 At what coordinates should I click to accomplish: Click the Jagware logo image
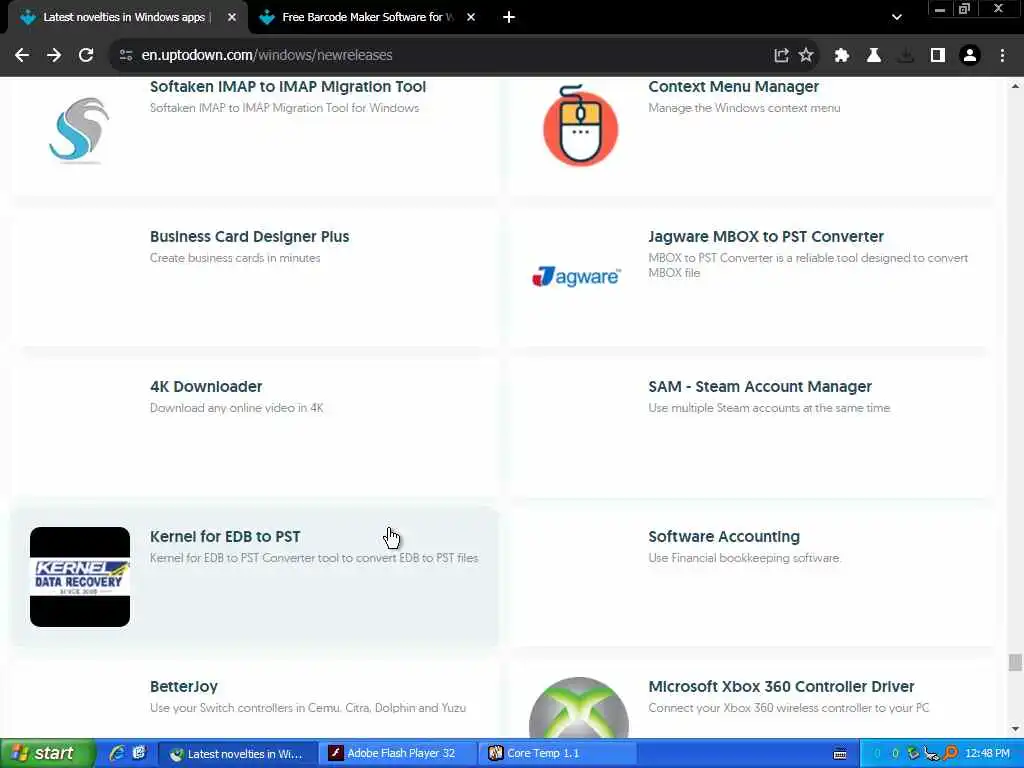(x=576, y=277)
